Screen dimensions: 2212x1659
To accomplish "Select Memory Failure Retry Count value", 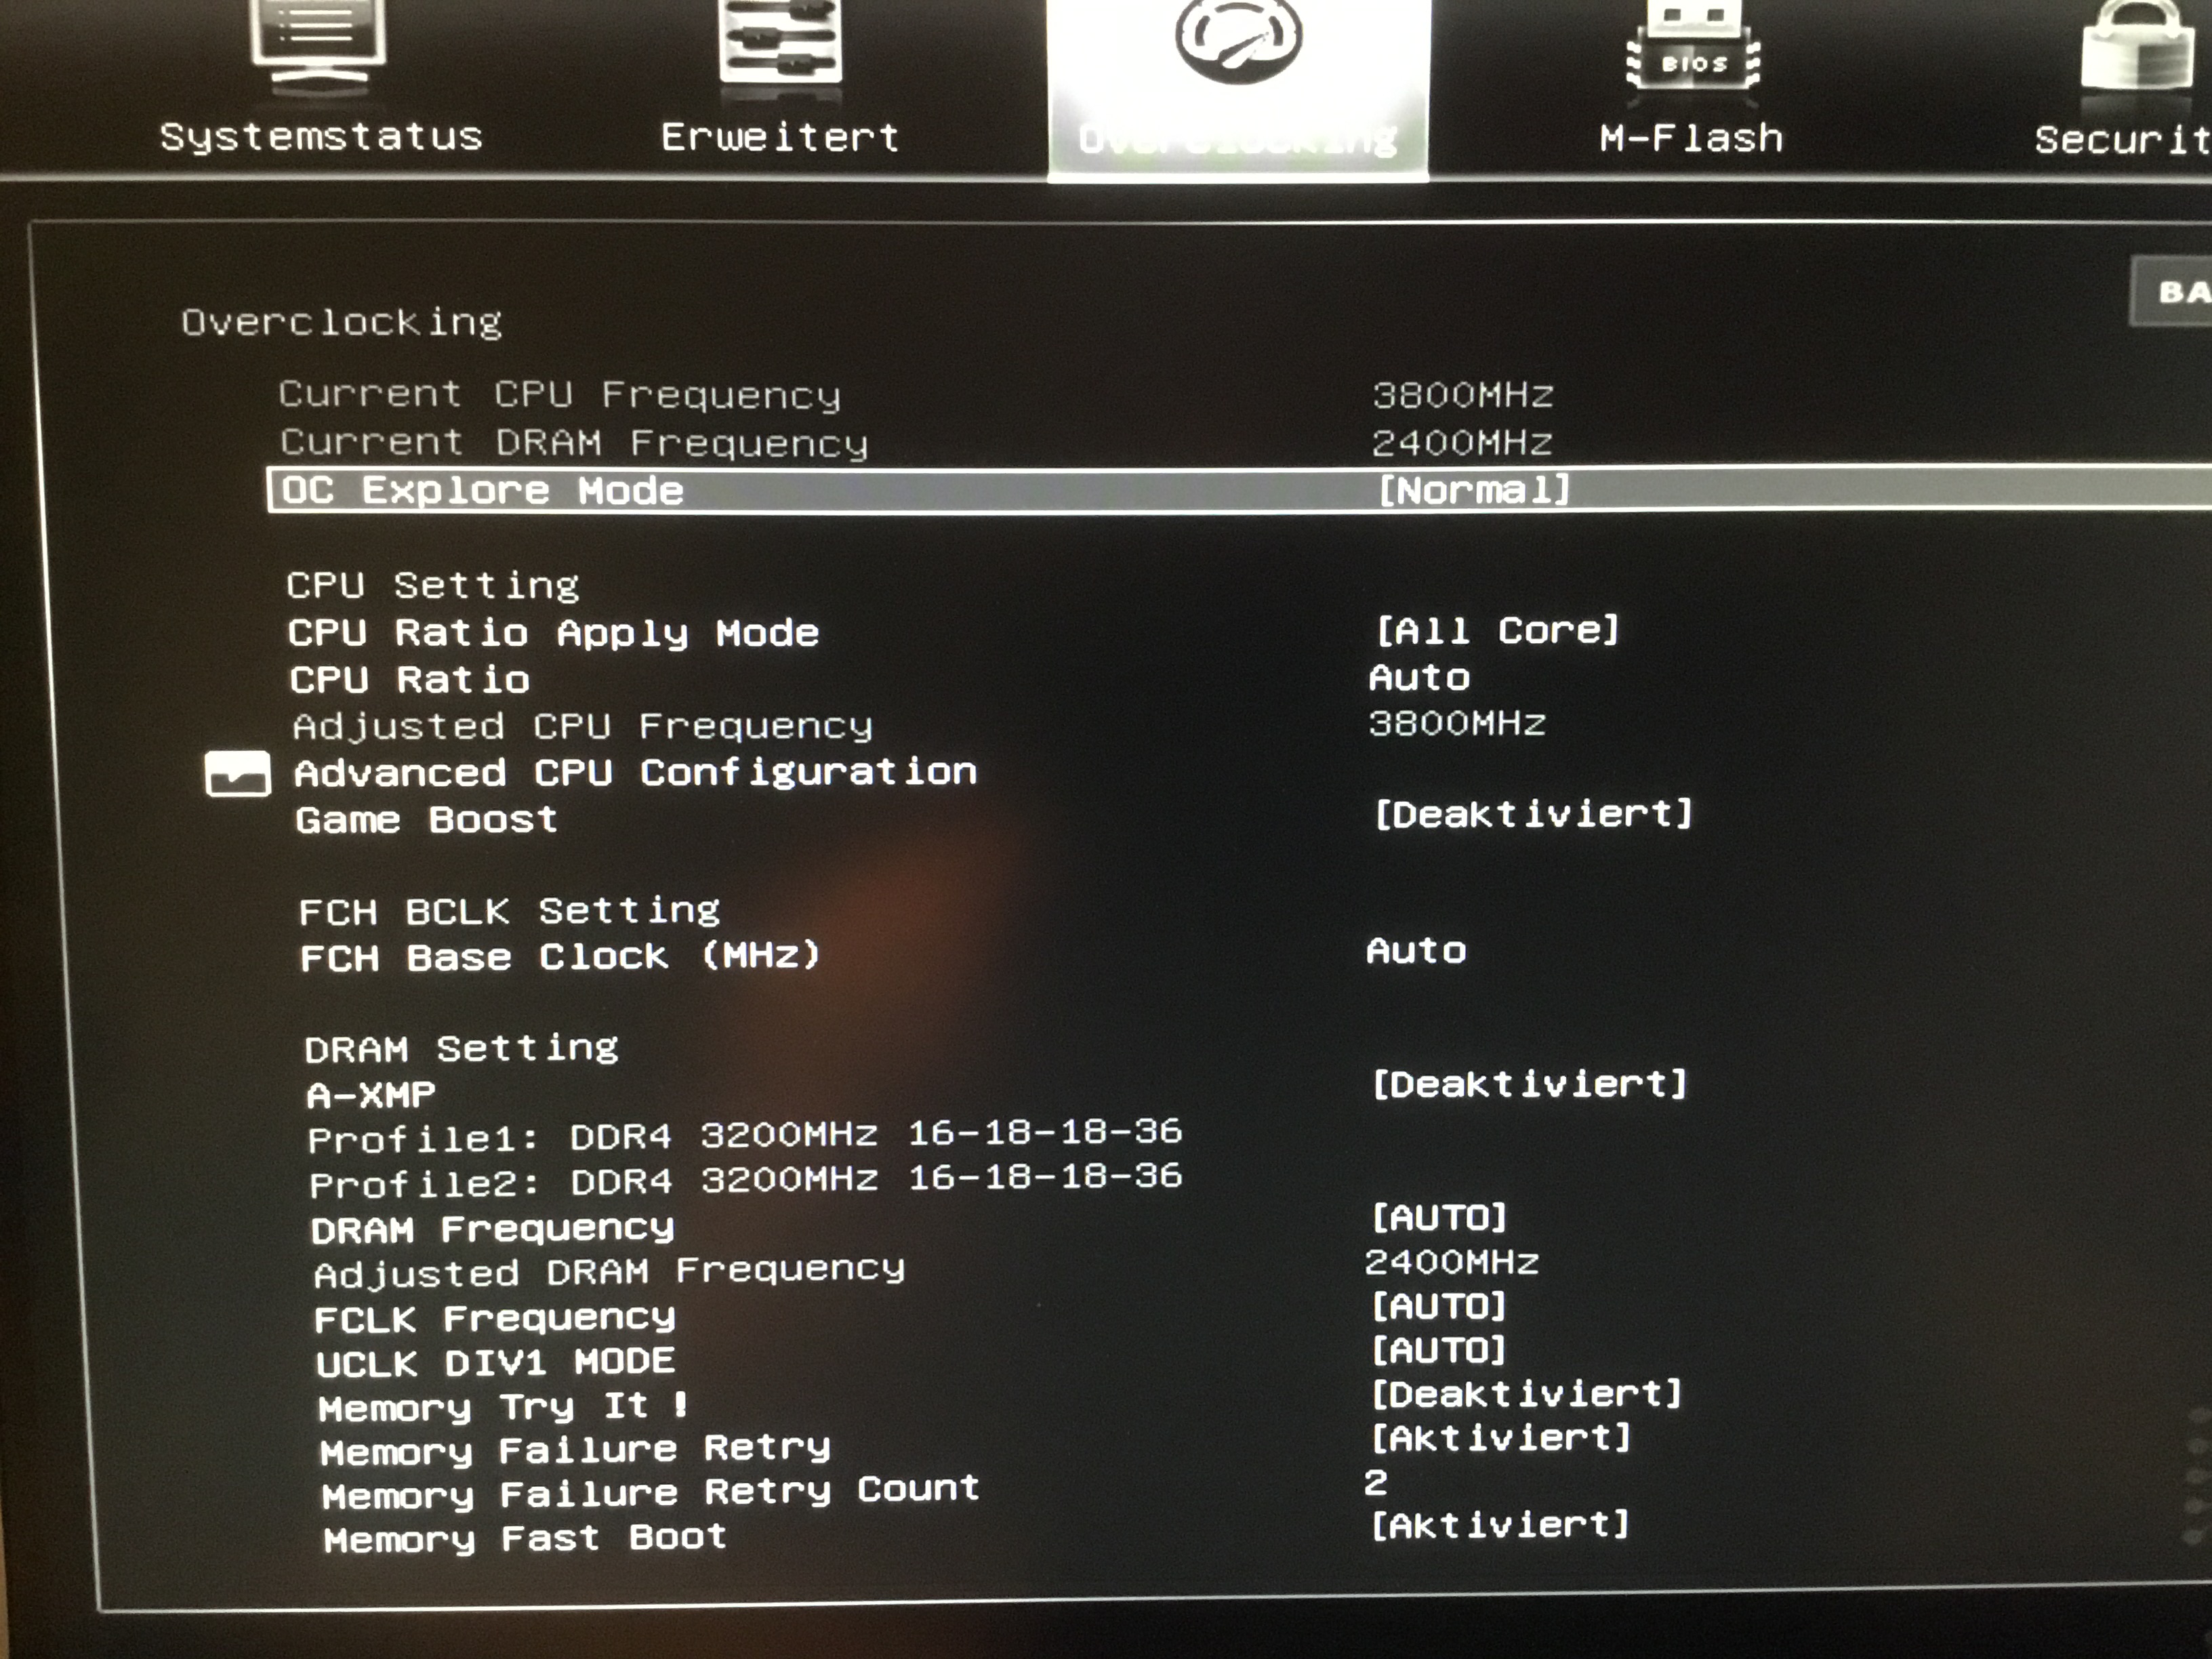I will click(x=1376, y=1482).
